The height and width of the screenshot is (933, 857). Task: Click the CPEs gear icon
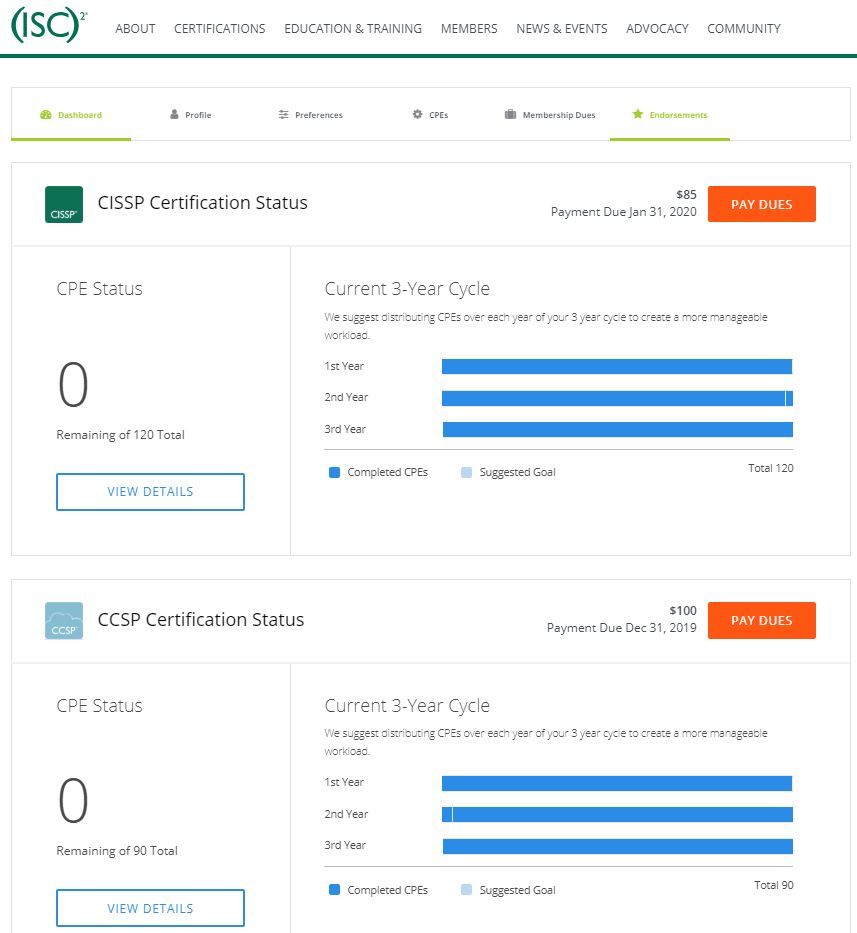(x=418, y=115)
